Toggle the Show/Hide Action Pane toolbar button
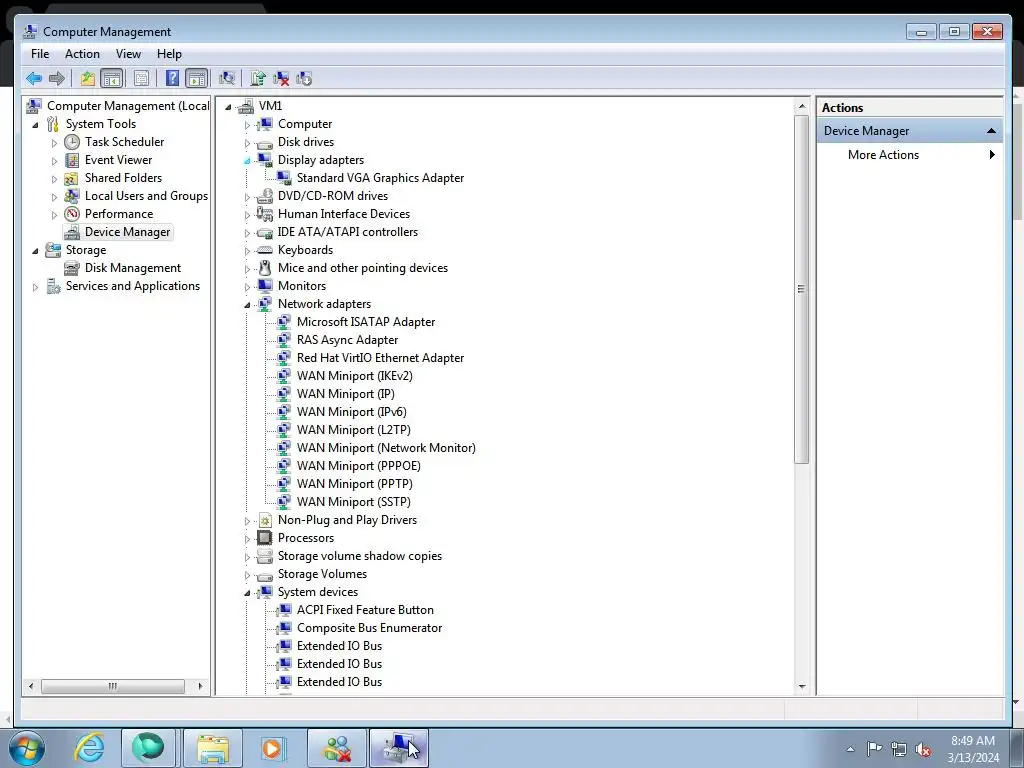Image resolution: width=1024 pixels, height=768 pixels. [x=197, y=78]
